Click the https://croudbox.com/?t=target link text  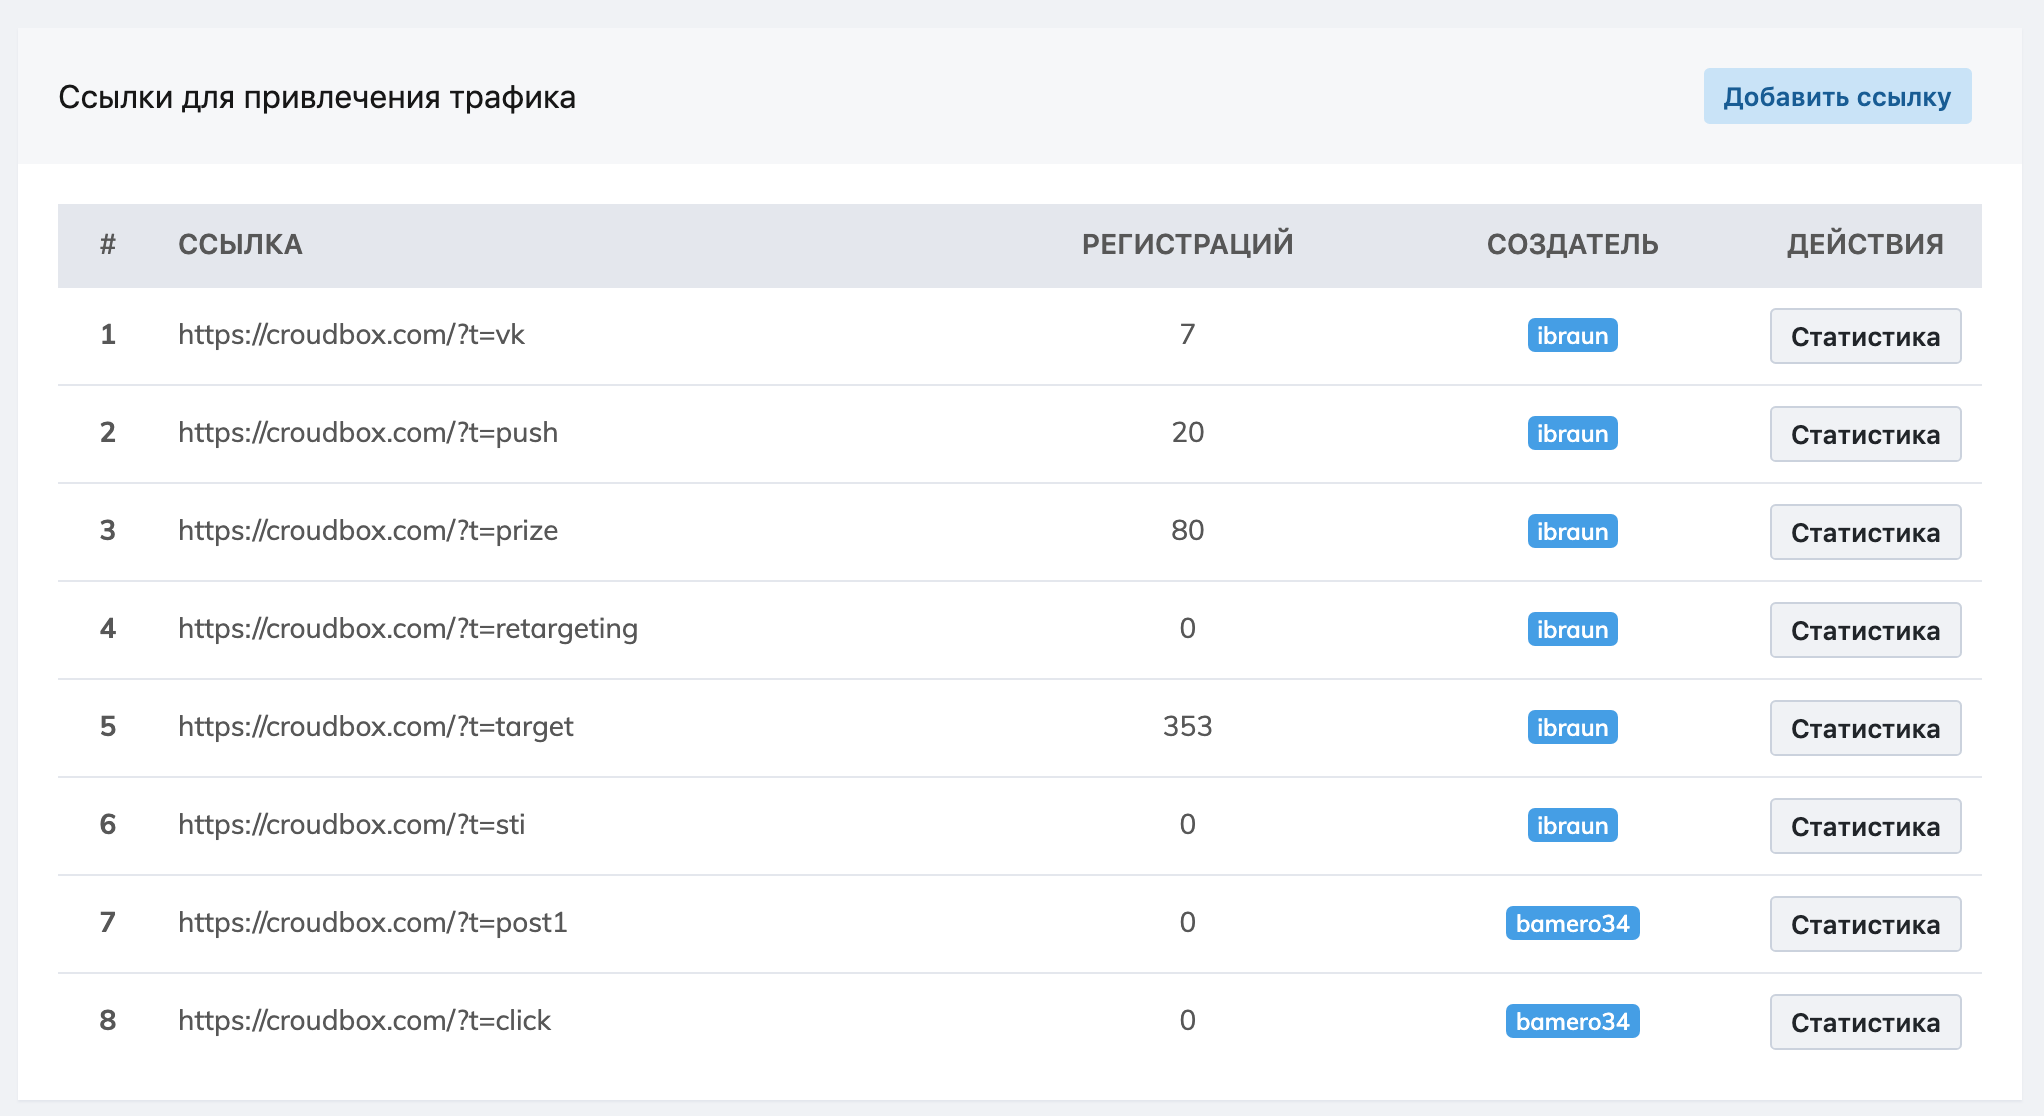click(x=376, y=726)
